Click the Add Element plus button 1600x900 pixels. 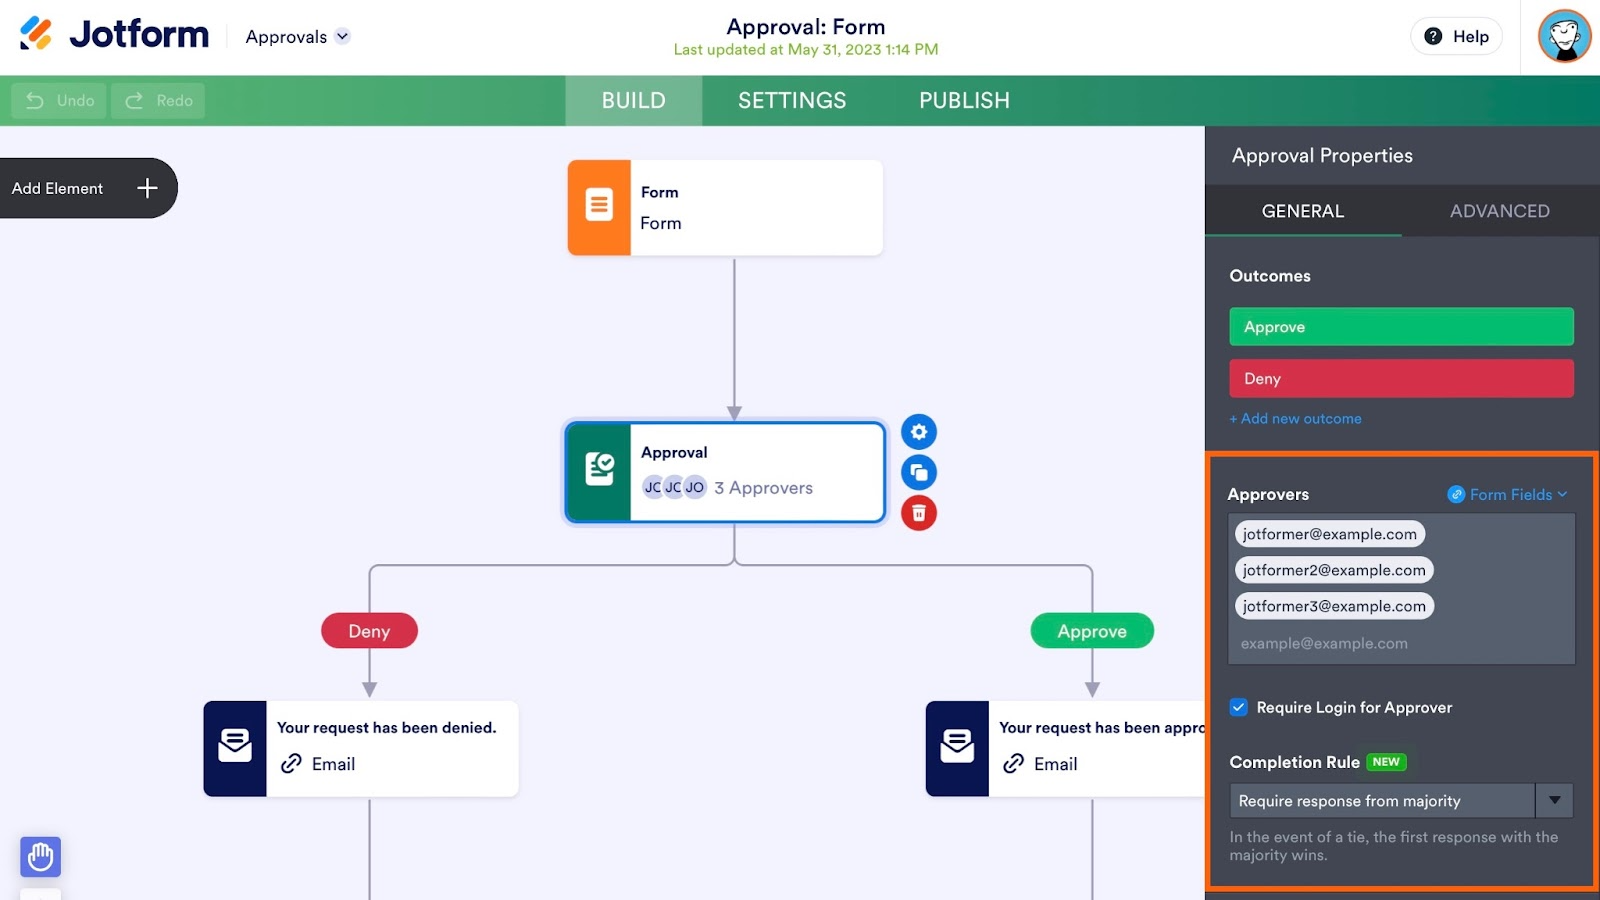click(147, 188)
